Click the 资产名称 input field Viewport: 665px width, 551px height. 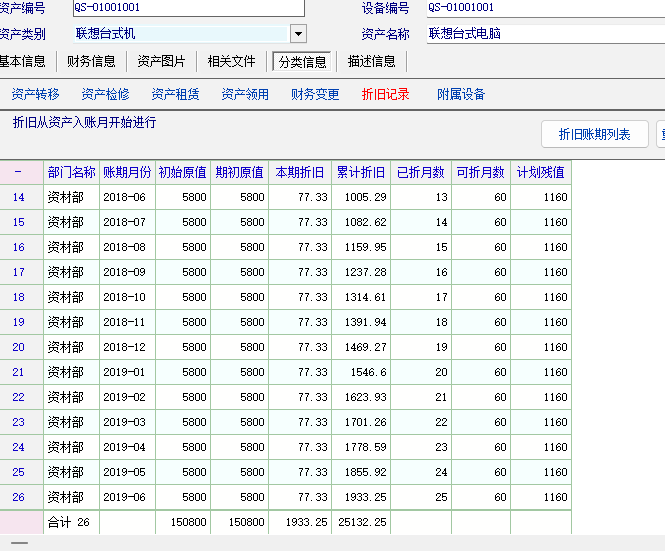[x=545, y=34]
